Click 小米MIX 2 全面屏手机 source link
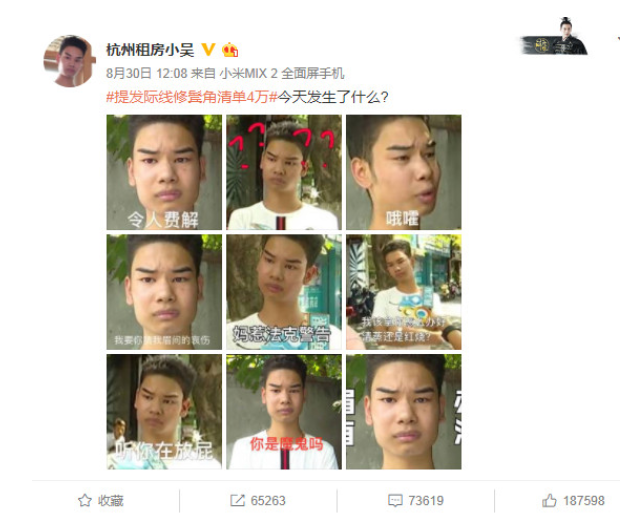 (x=282, y=73)
